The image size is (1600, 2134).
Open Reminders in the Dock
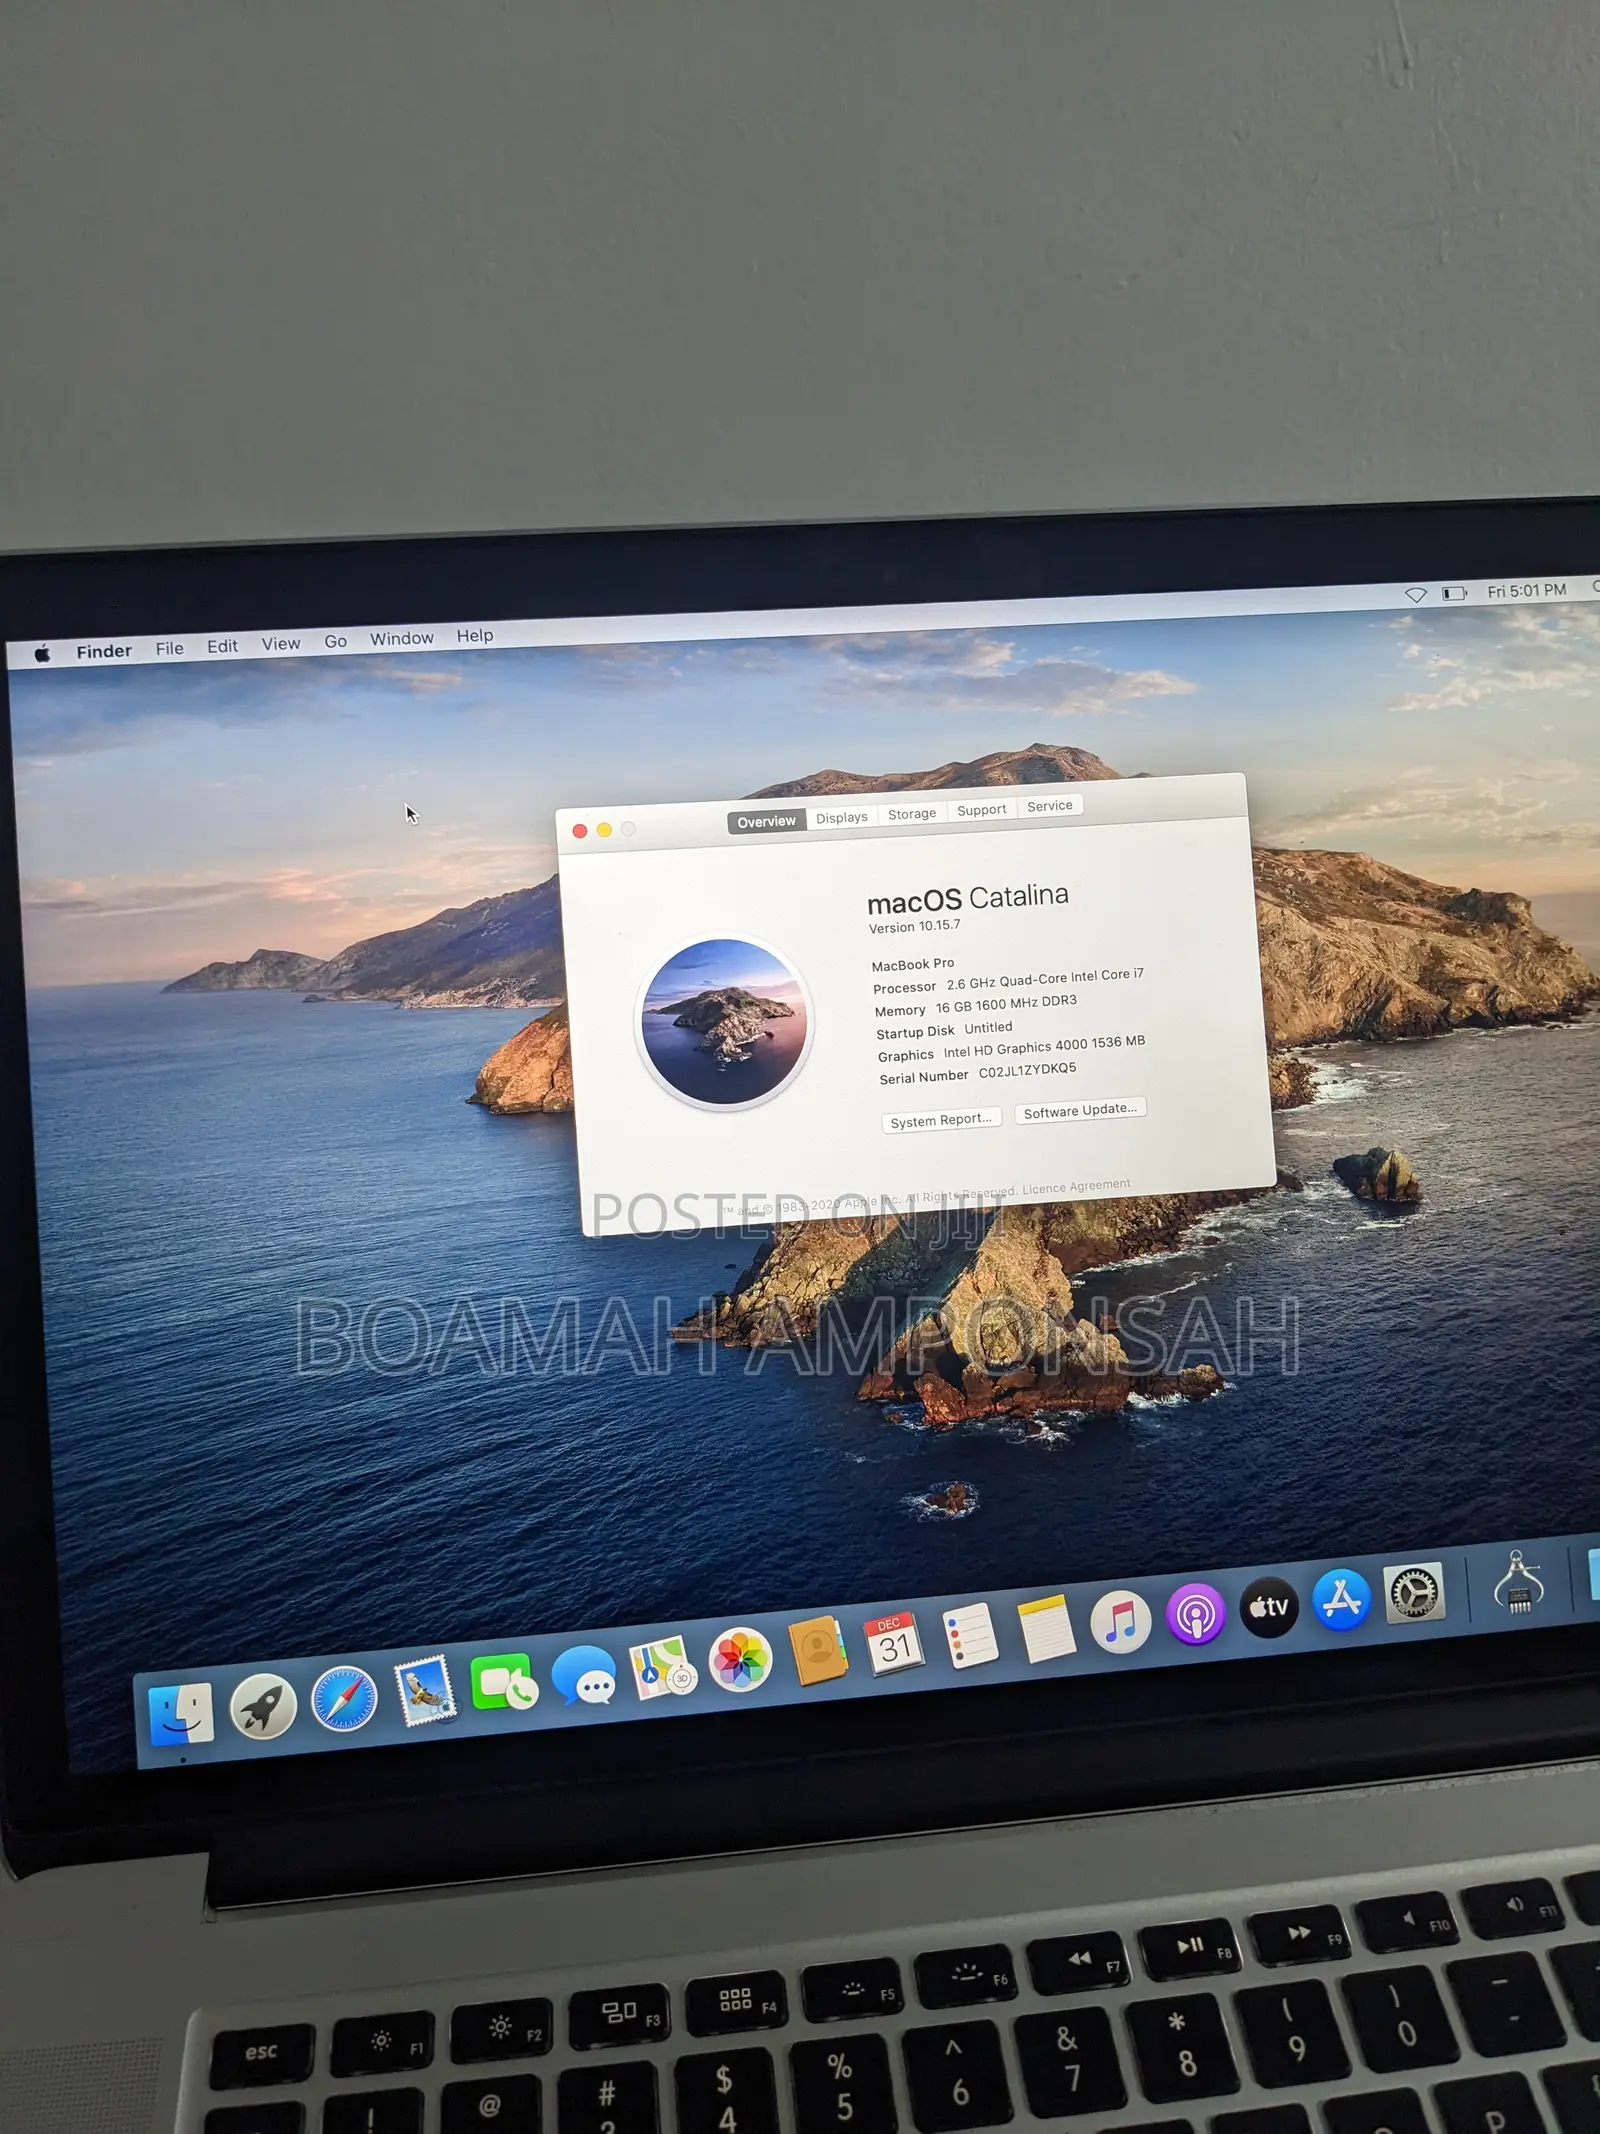[970, 1635]
